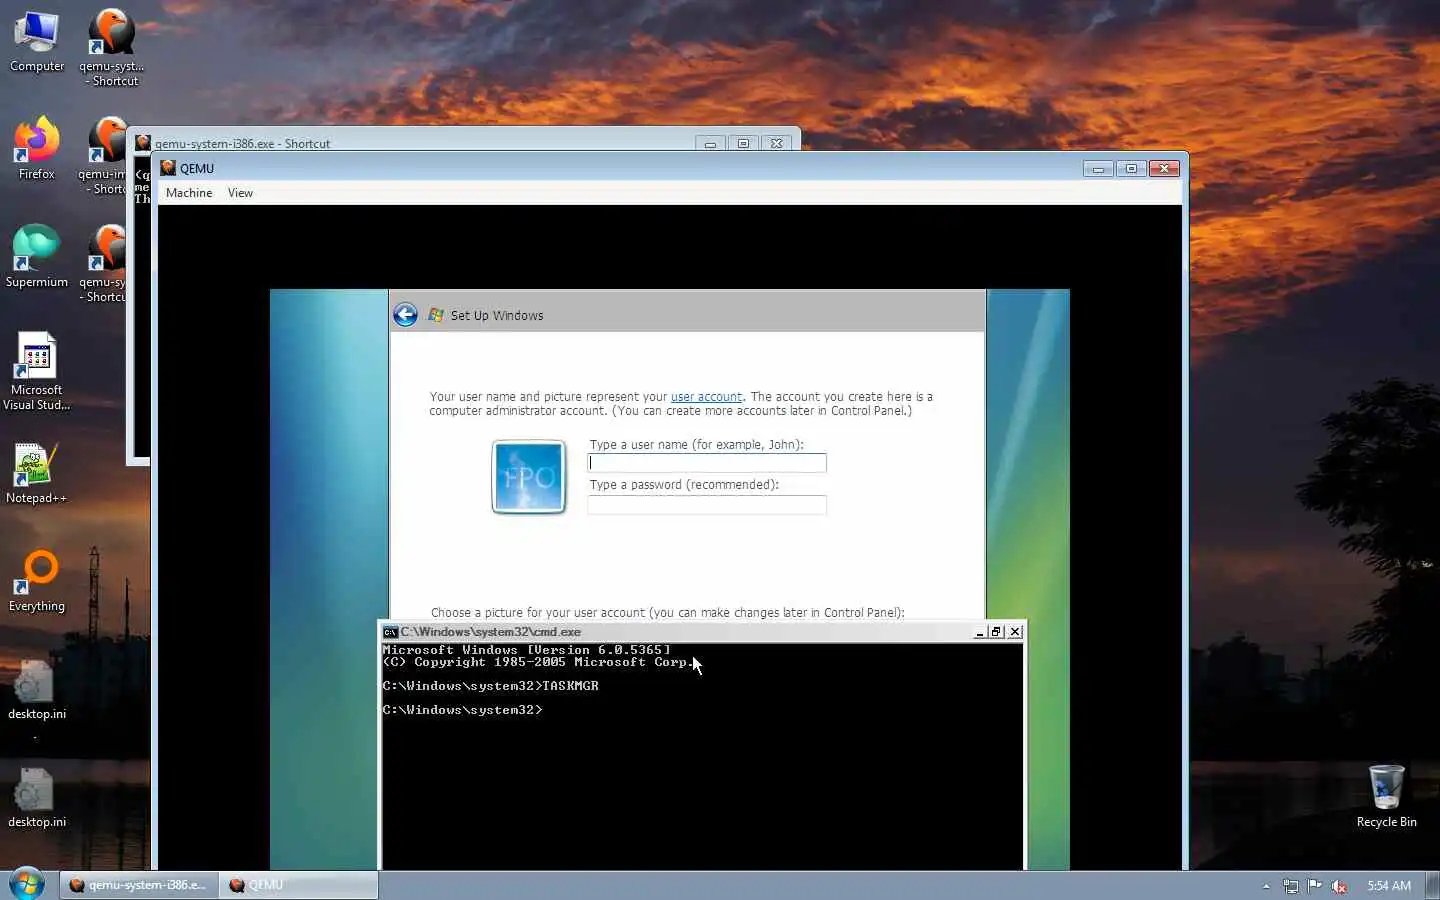Click the muted volume tray icon
Image resolution: width=1440 pixels, height=900 pixels.
(x=1339, y=886)
